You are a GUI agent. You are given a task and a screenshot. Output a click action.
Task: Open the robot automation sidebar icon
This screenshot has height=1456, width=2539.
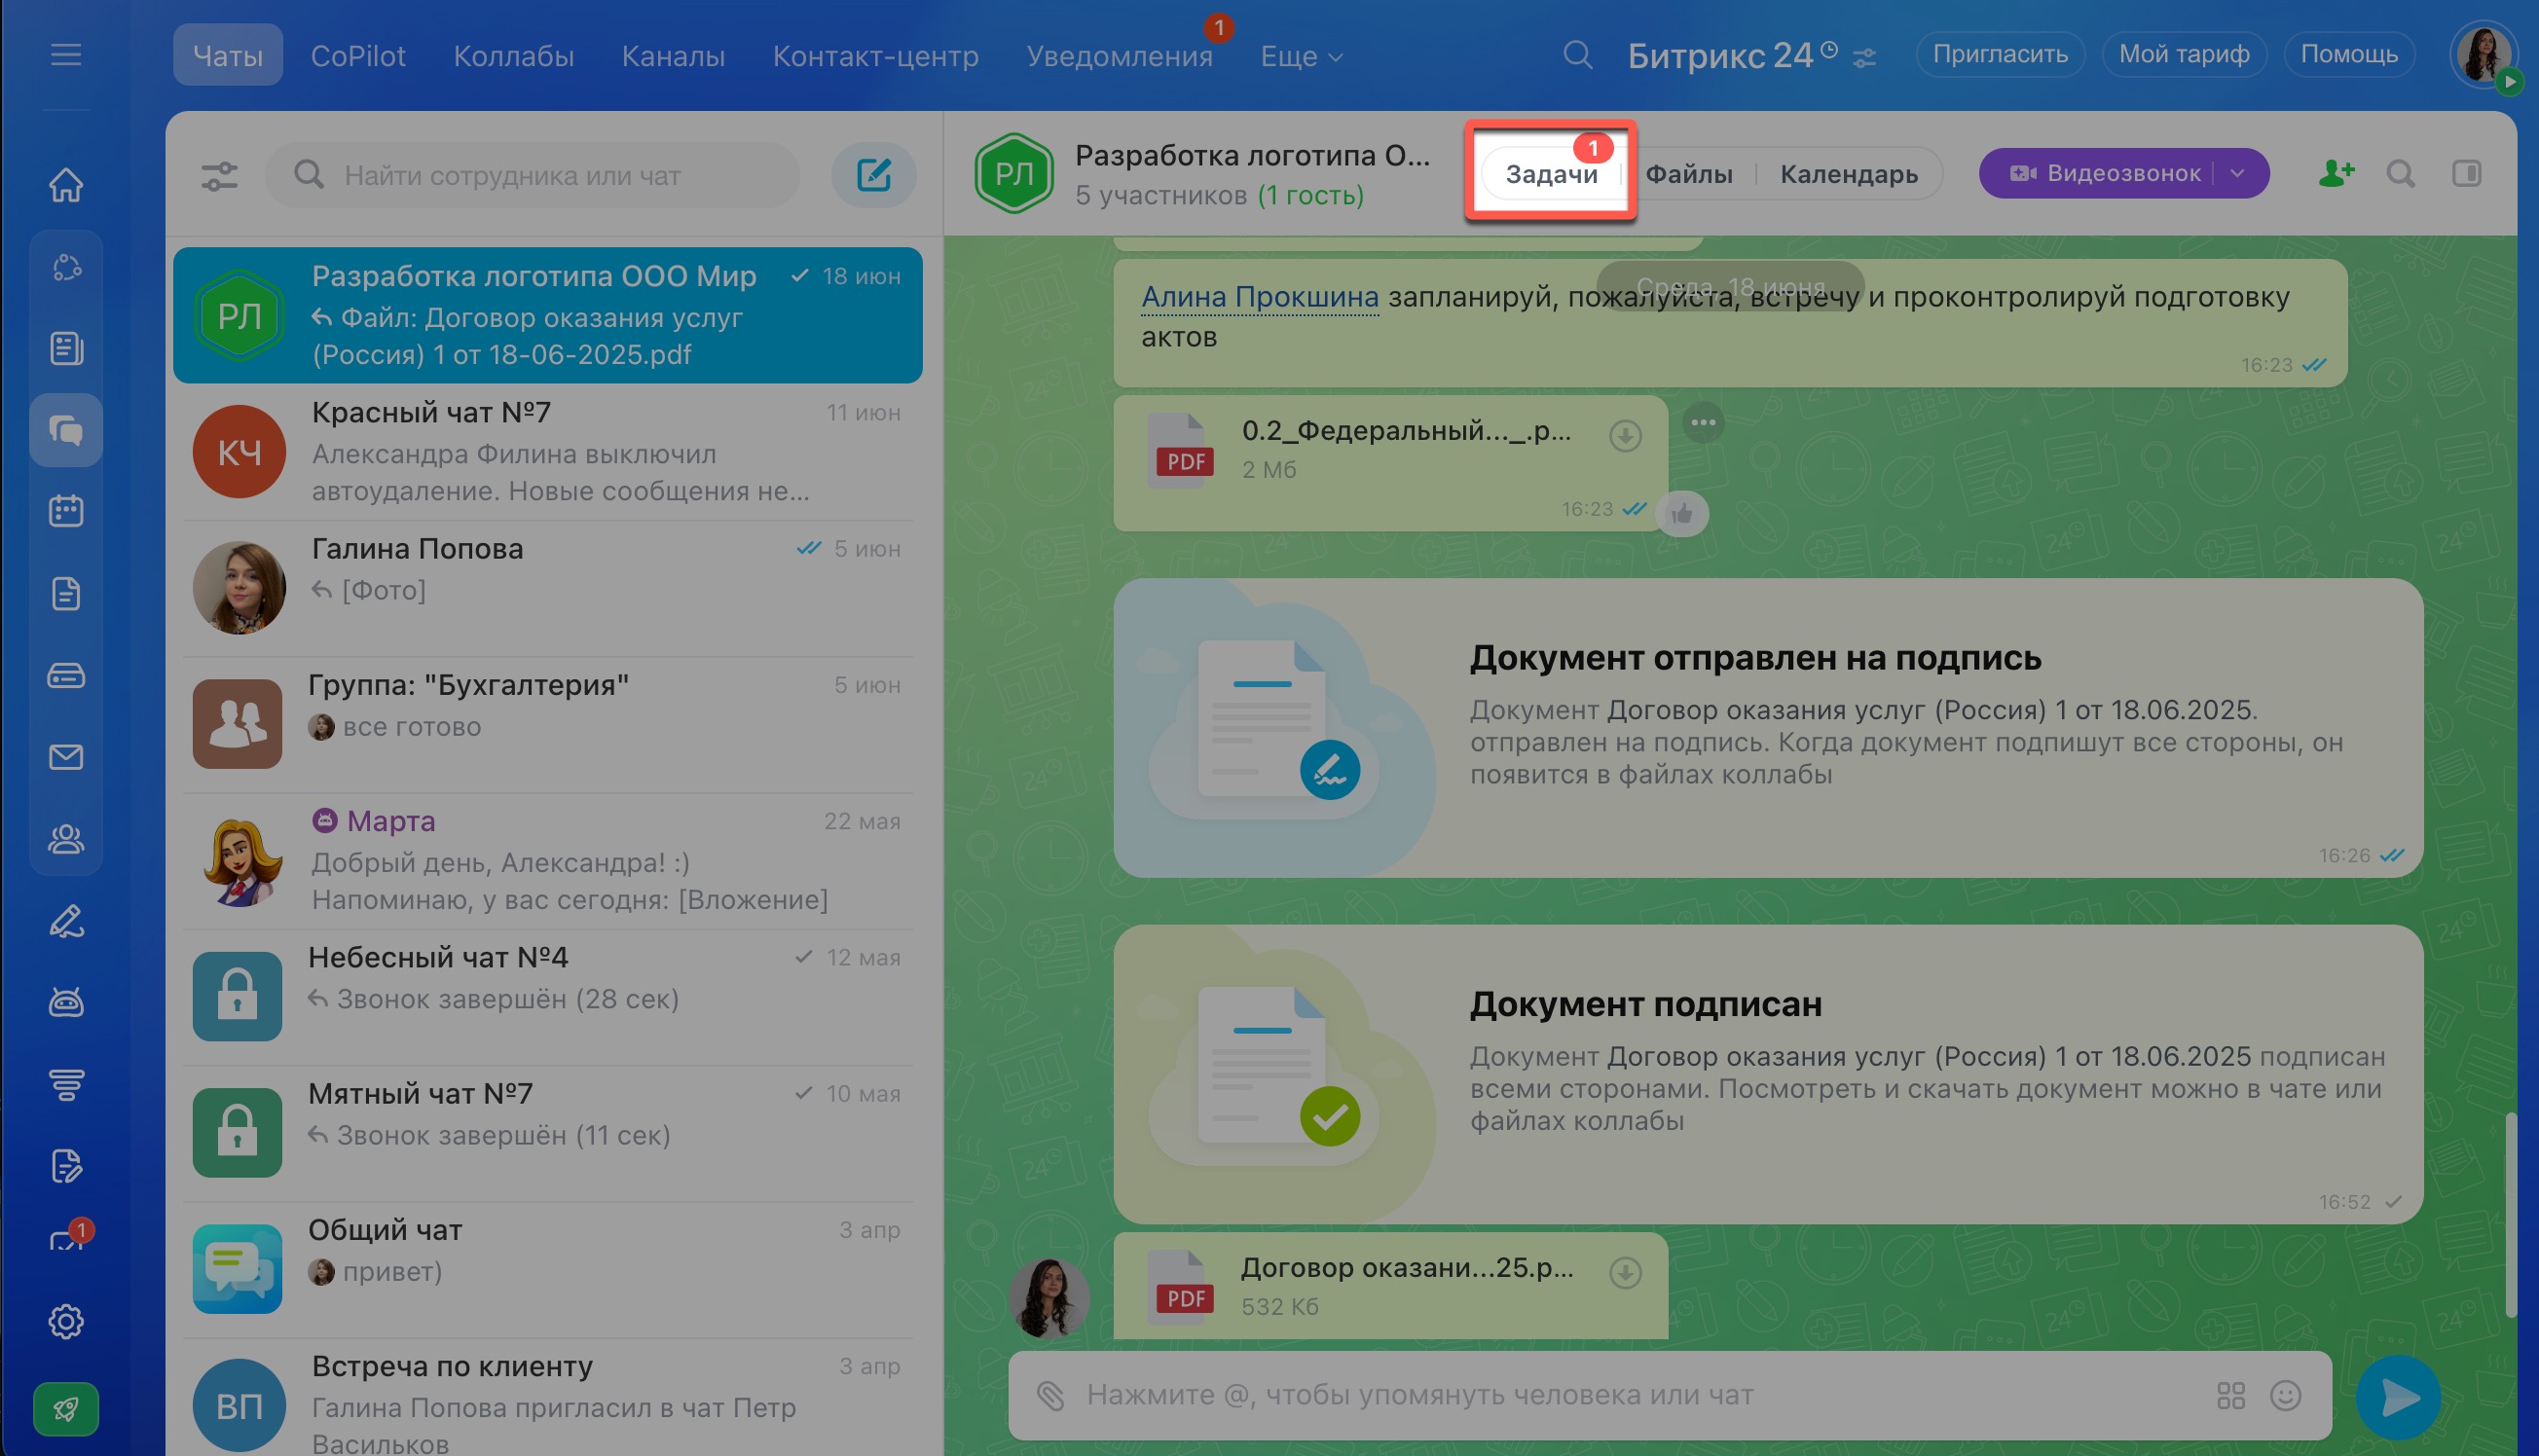(66, 1002)
